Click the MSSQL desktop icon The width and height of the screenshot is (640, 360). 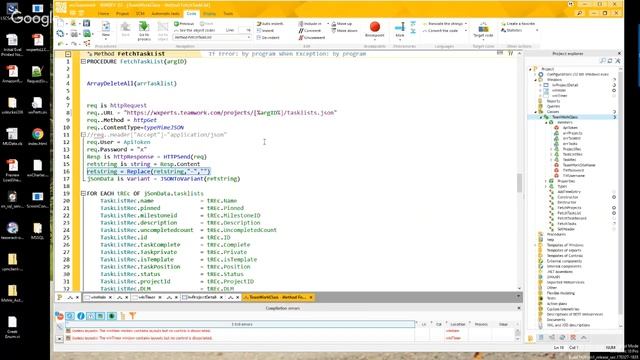(x=37, y=231)
